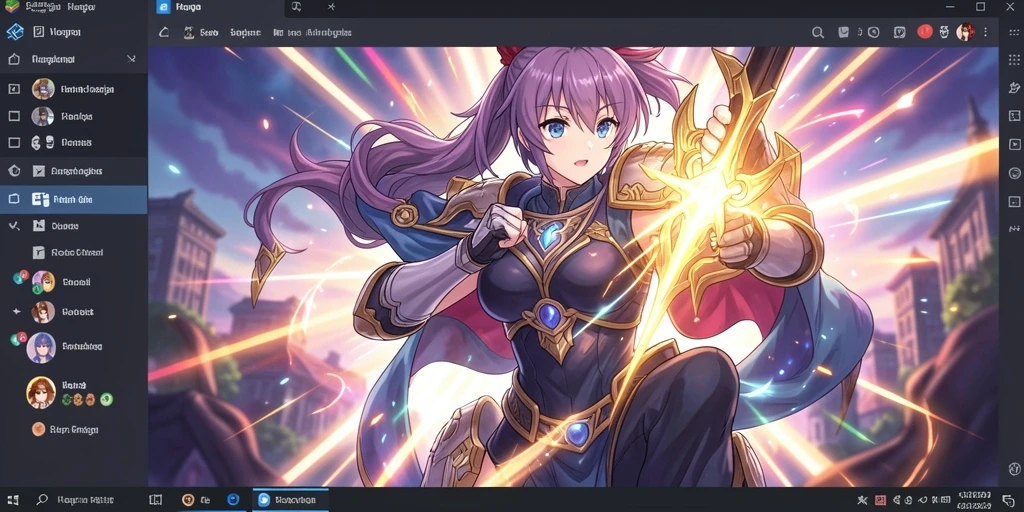The image size is (1024, 512).
Task: Click the wave-shaped icon in the right sidebar
Action: (x=1014, y=229)
